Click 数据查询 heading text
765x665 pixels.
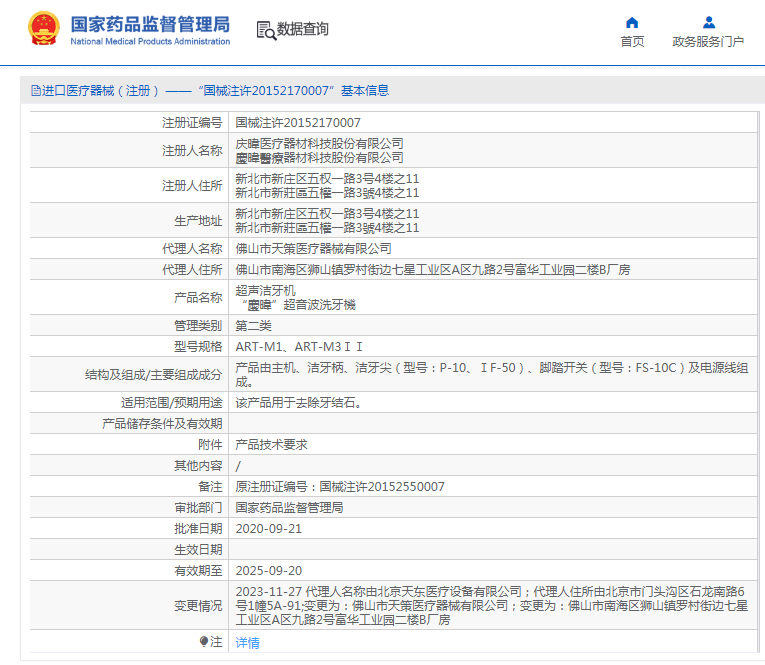(302, 29)
